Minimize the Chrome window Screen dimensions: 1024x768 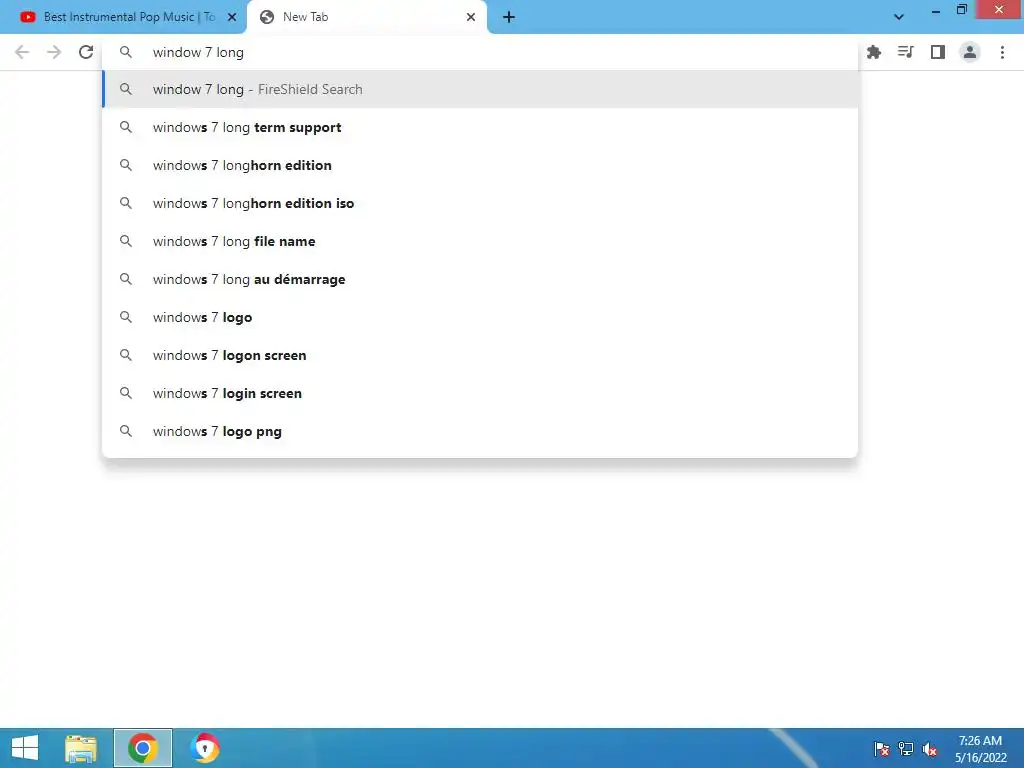pos(936,11)
